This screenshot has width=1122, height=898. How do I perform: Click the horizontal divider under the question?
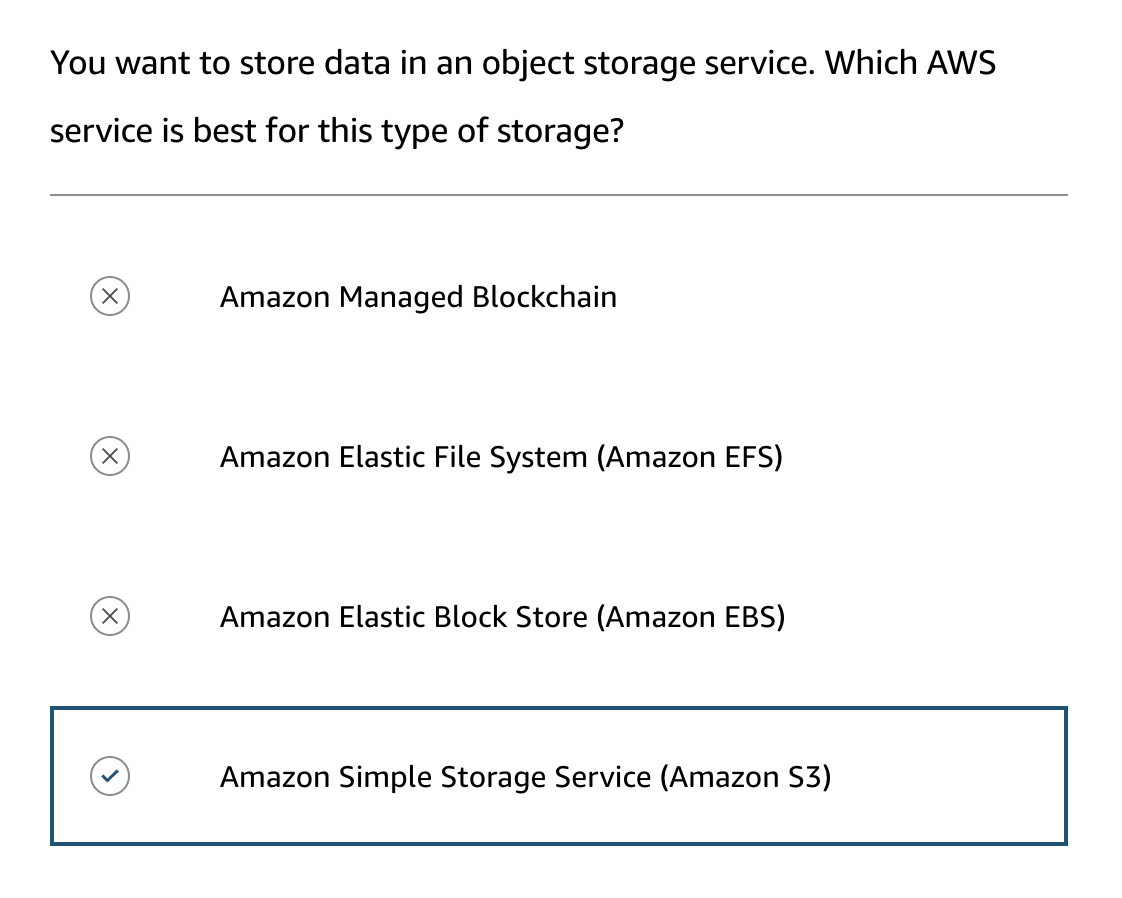tap(558, 195)
